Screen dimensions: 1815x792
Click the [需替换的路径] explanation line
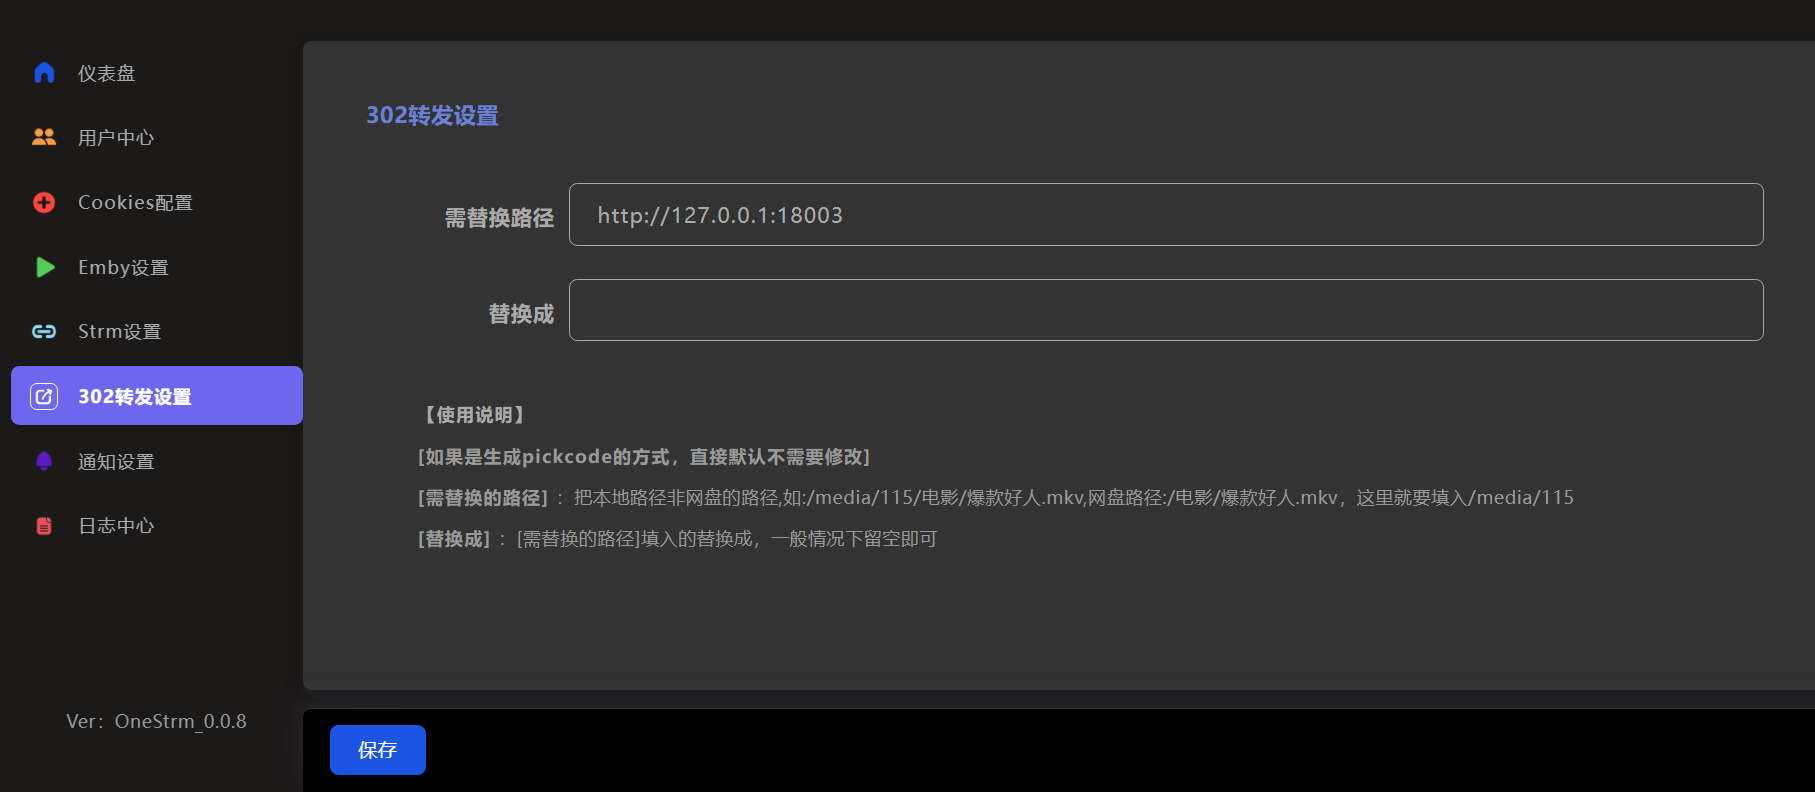point(996,498)
